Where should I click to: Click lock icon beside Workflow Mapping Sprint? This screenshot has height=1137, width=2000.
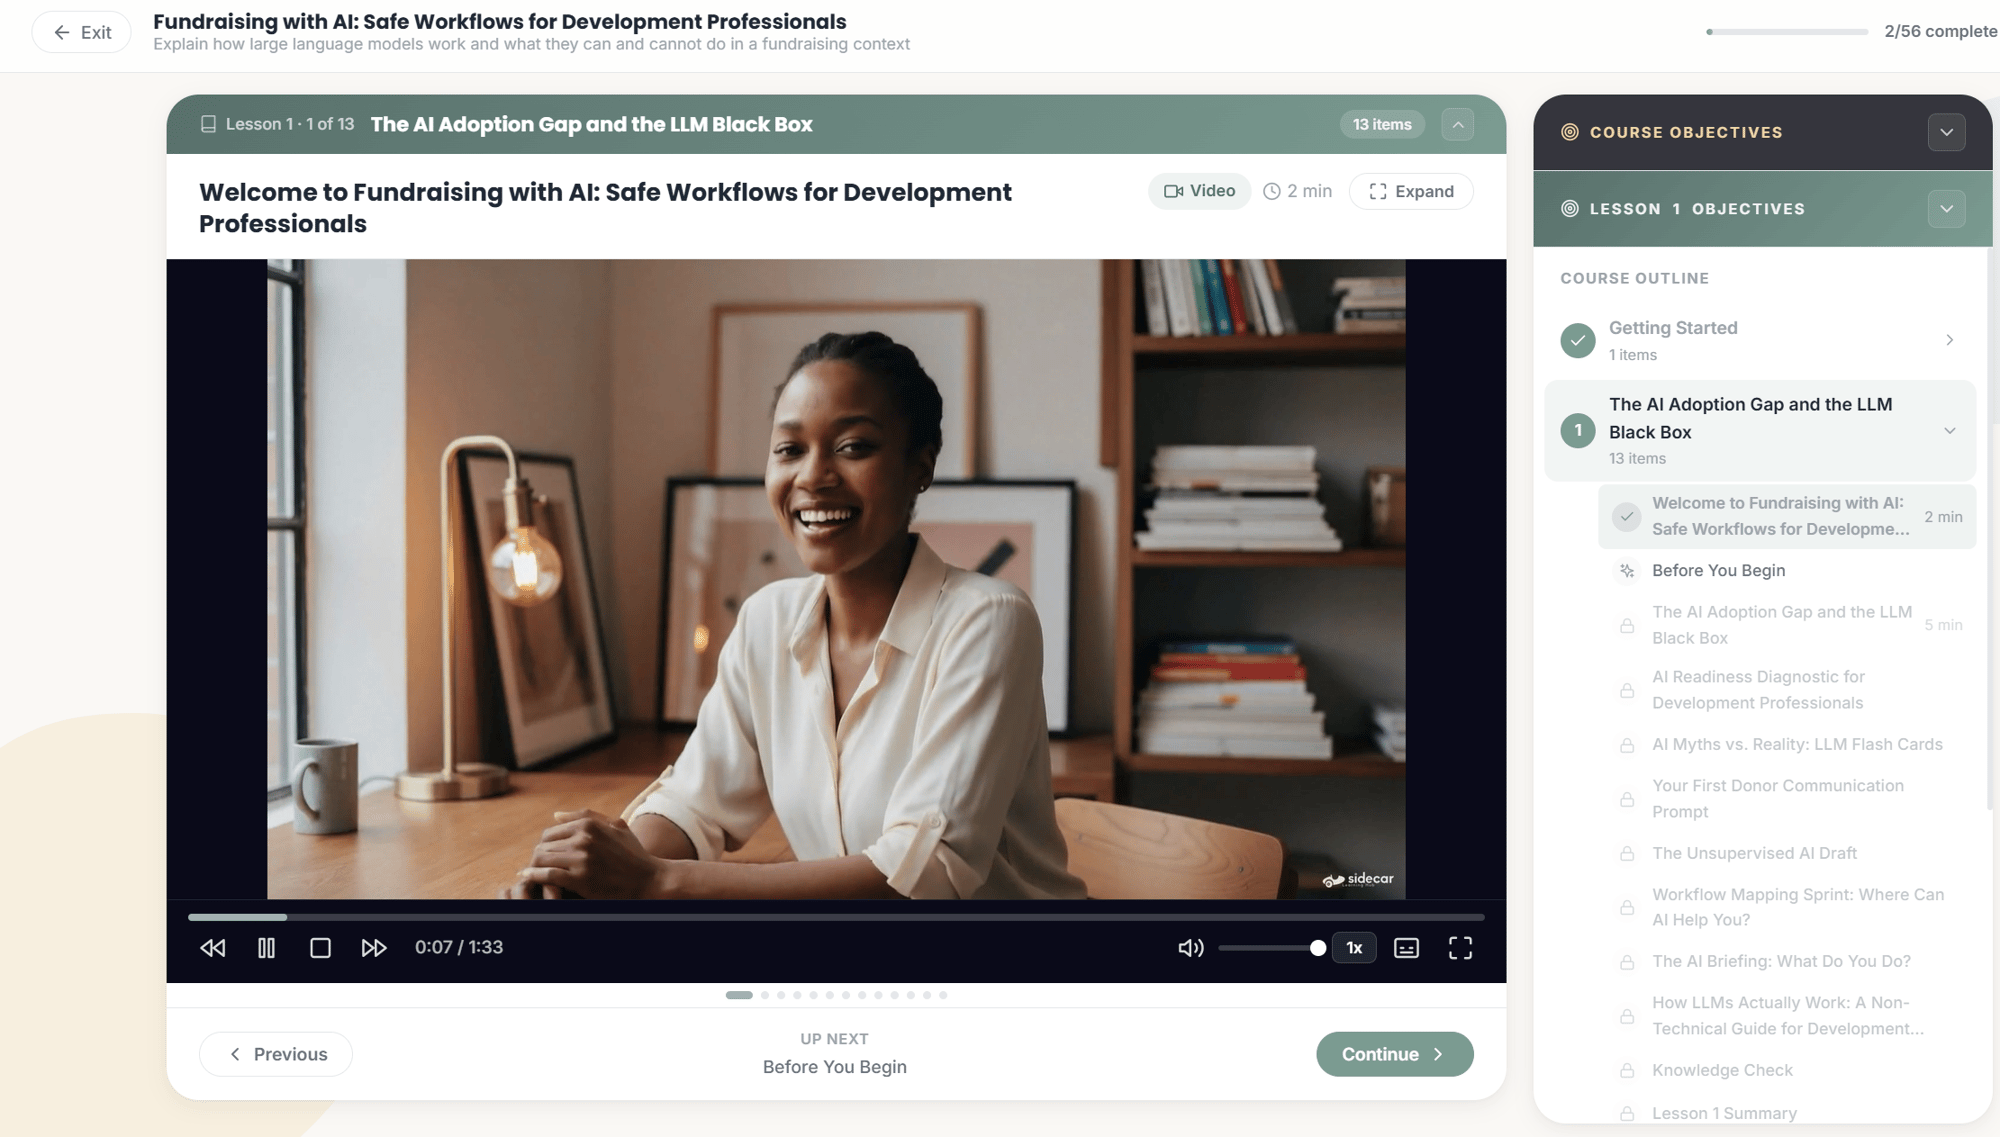pyautogui.click(x=1627, y=908)
